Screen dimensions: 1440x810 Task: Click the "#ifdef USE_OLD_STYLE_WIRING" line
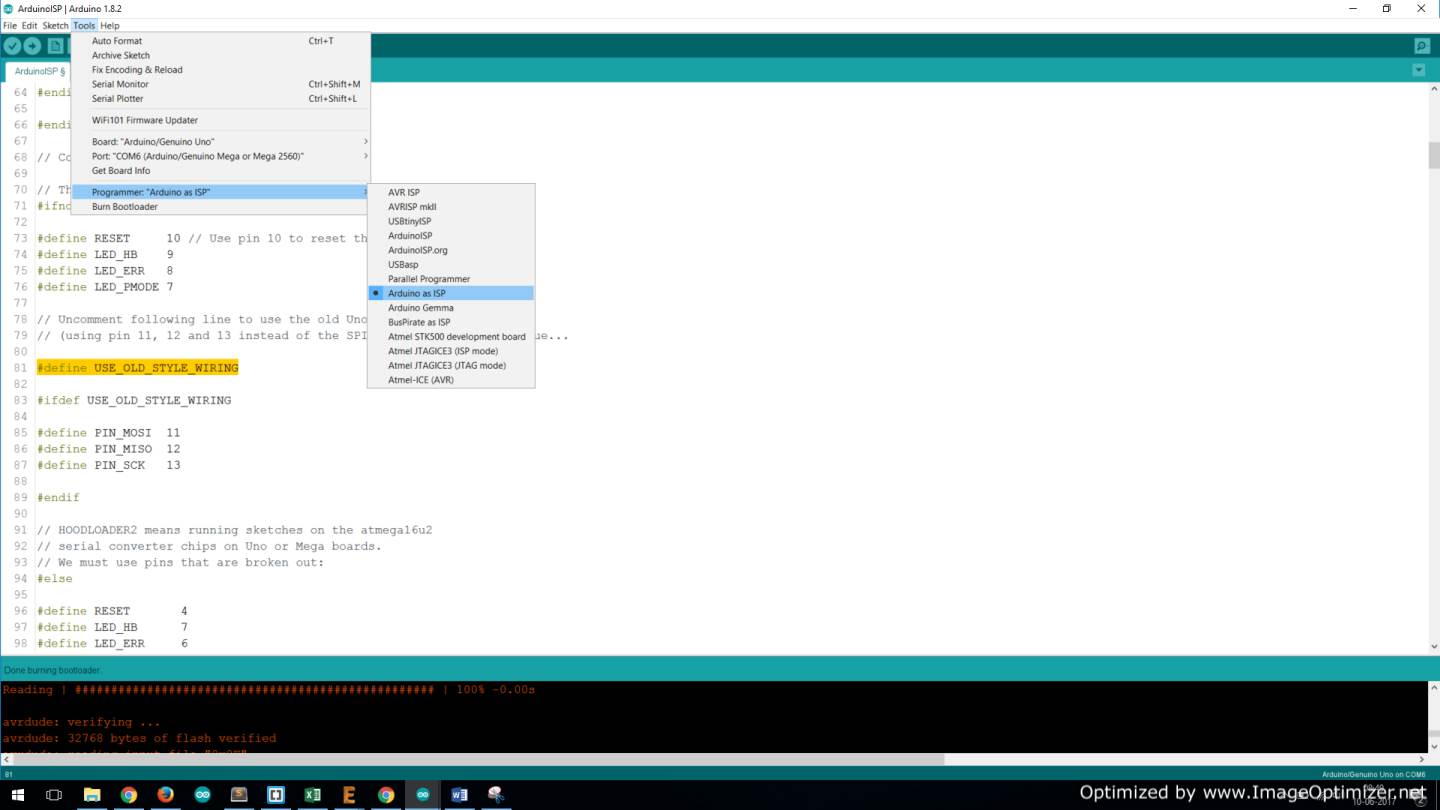coord(134,400)
